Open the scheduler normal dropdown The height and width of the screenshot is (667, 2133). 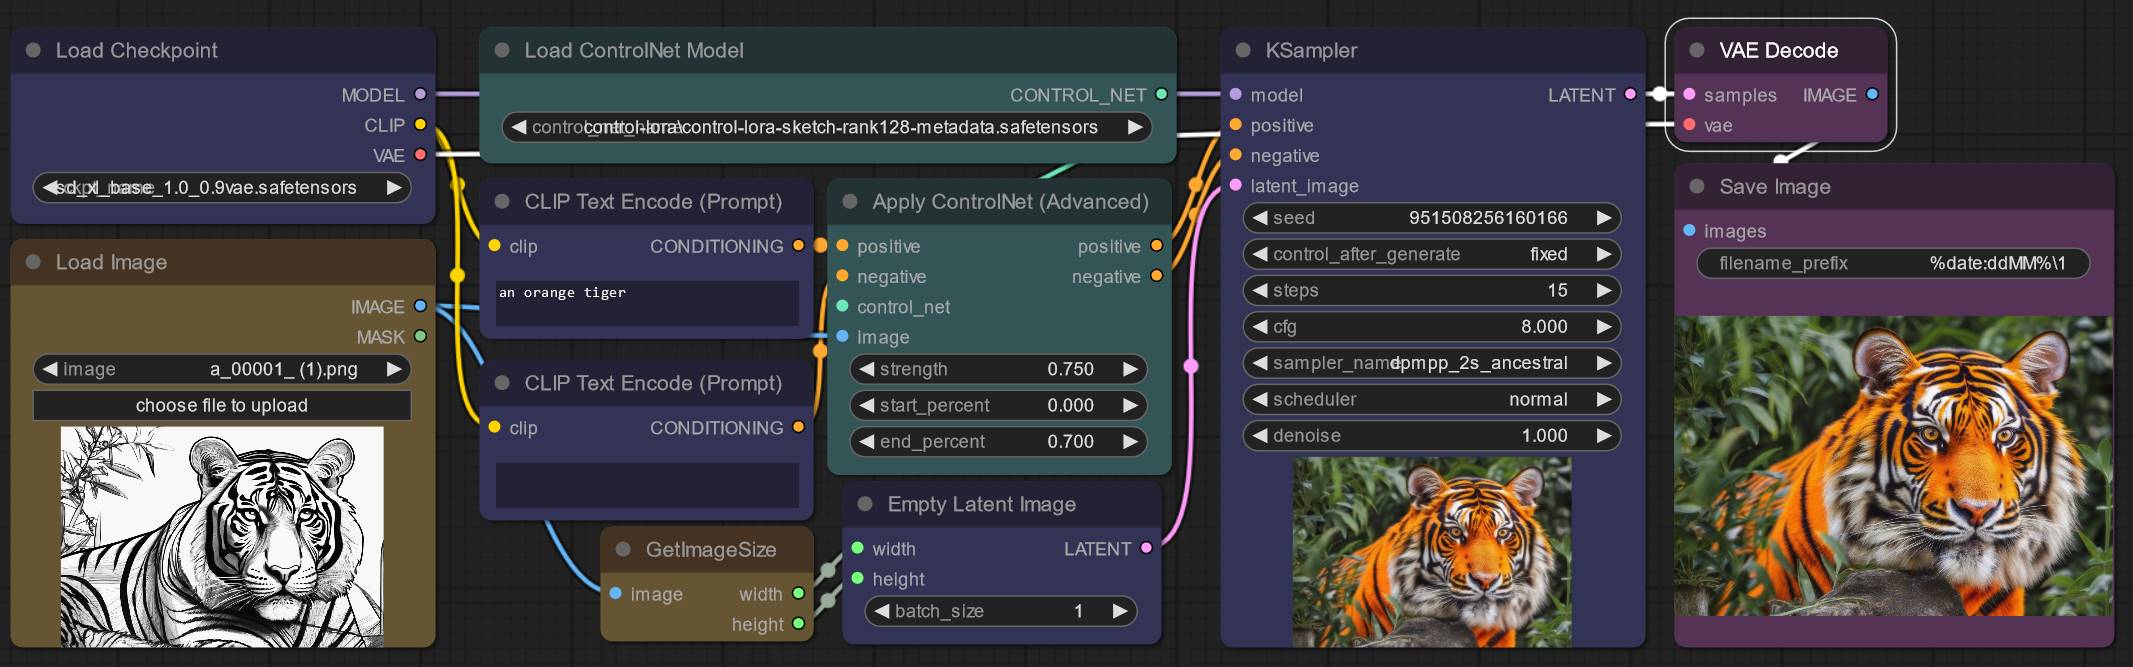pyautogui.click(x=1431, y=399)
